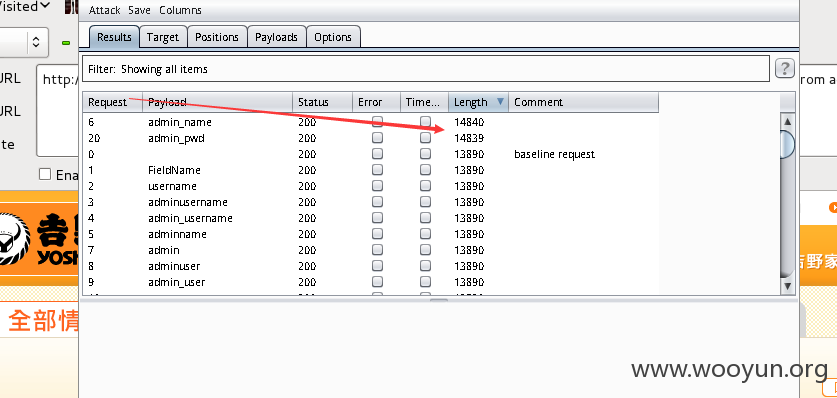The width and height of the screenshot is (837, 398).
Task: Switch to the Results tab
Action: click(x=114, y=37)
